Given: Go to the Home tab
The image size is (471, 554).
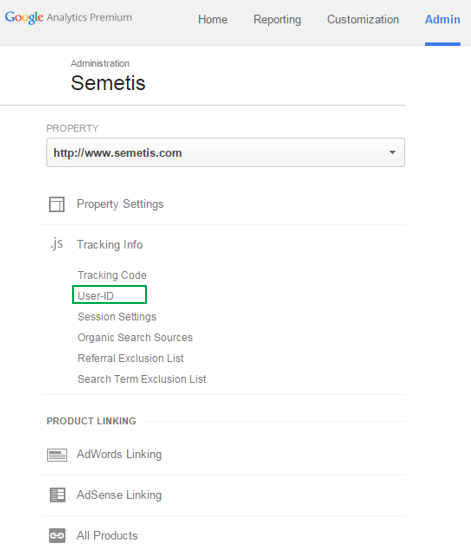Looking at the screenshot, I should (x=213, y=19).
